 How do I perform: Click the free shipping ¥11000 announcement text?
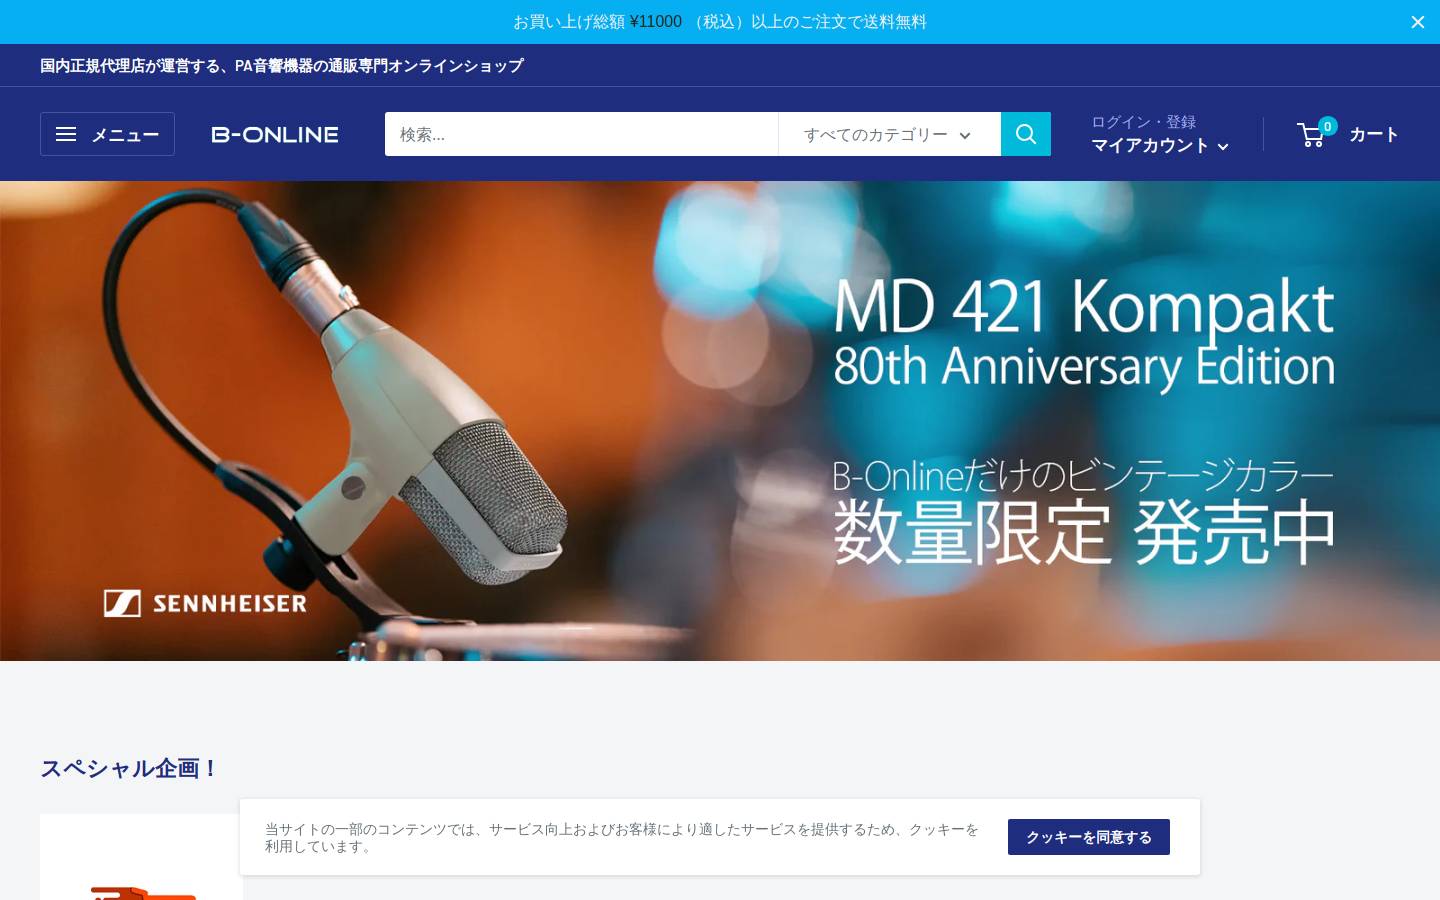(720, 22)
